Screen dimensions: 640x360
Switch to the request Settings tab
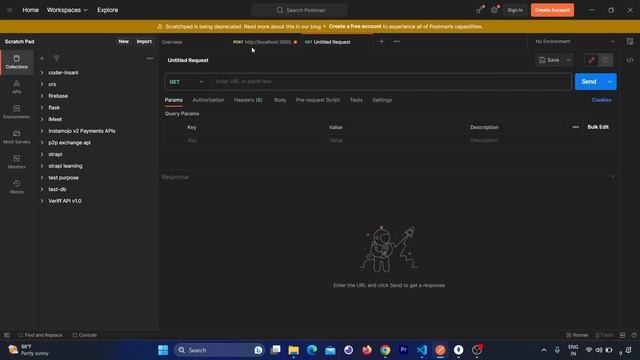(382, 100)
